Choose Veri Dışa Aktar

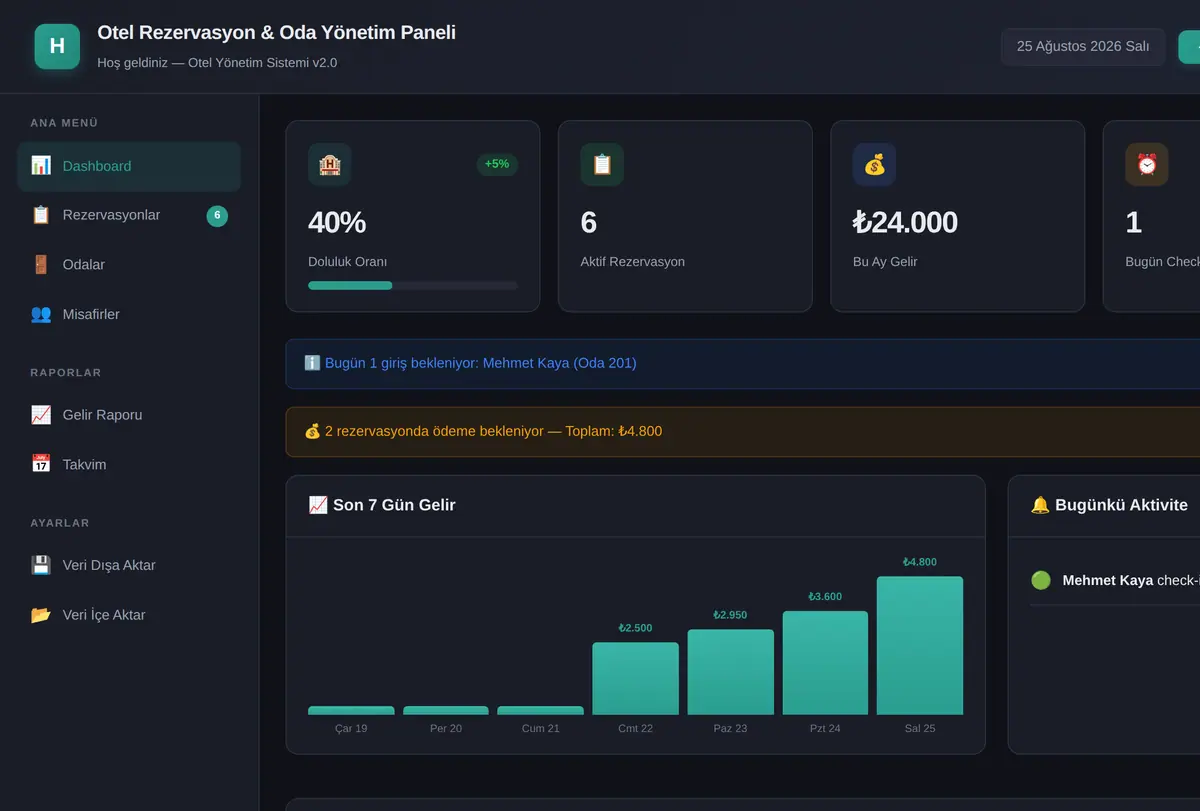pos(129,565)
